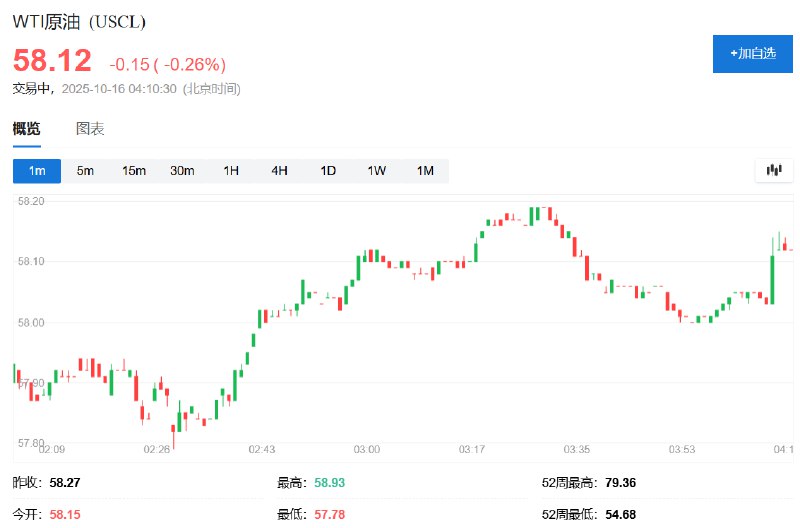
Task: Choose the 30m interval
Action: [x=182, y=171]
